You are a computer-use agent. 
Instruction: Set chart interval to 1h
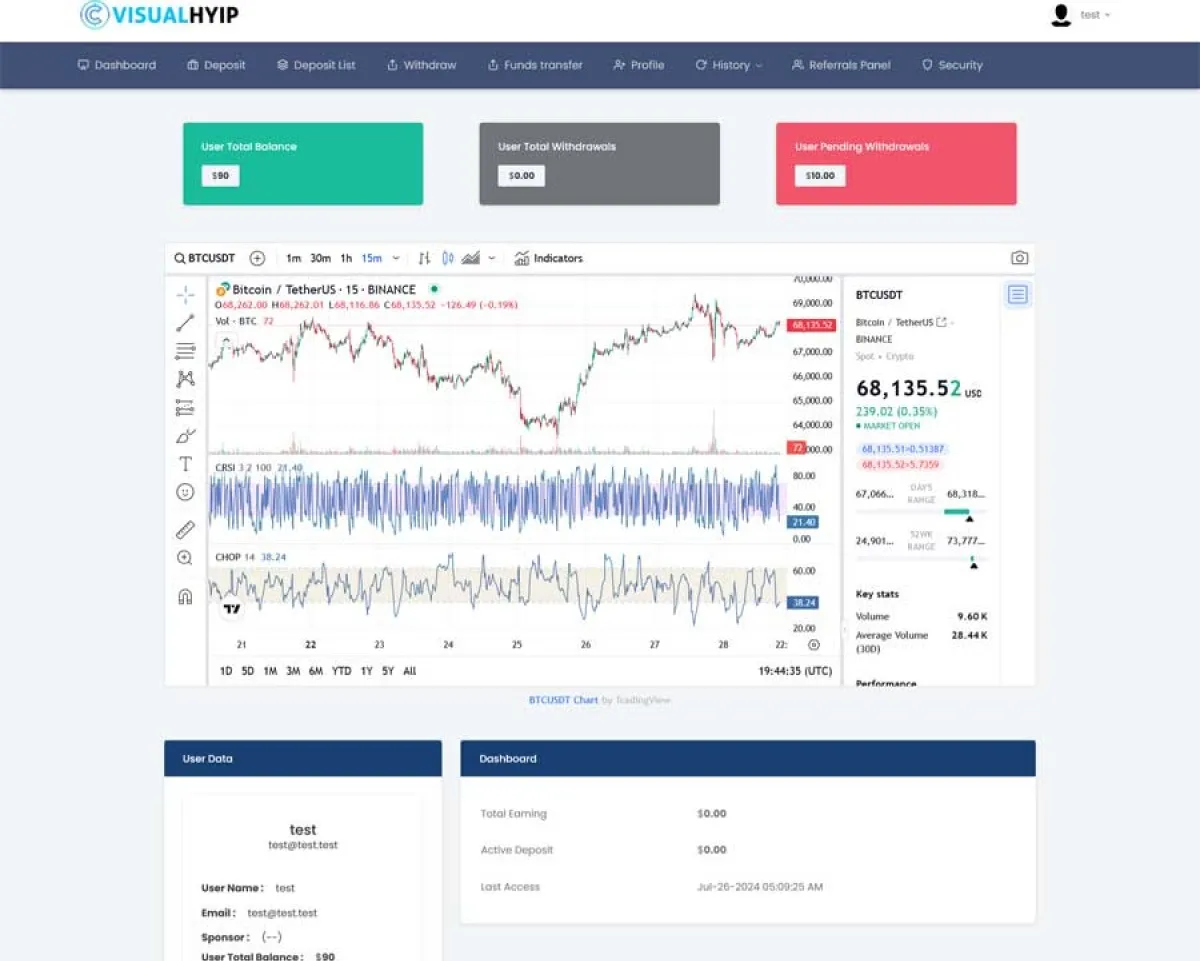pyautogui.click(x=346, y=258)
